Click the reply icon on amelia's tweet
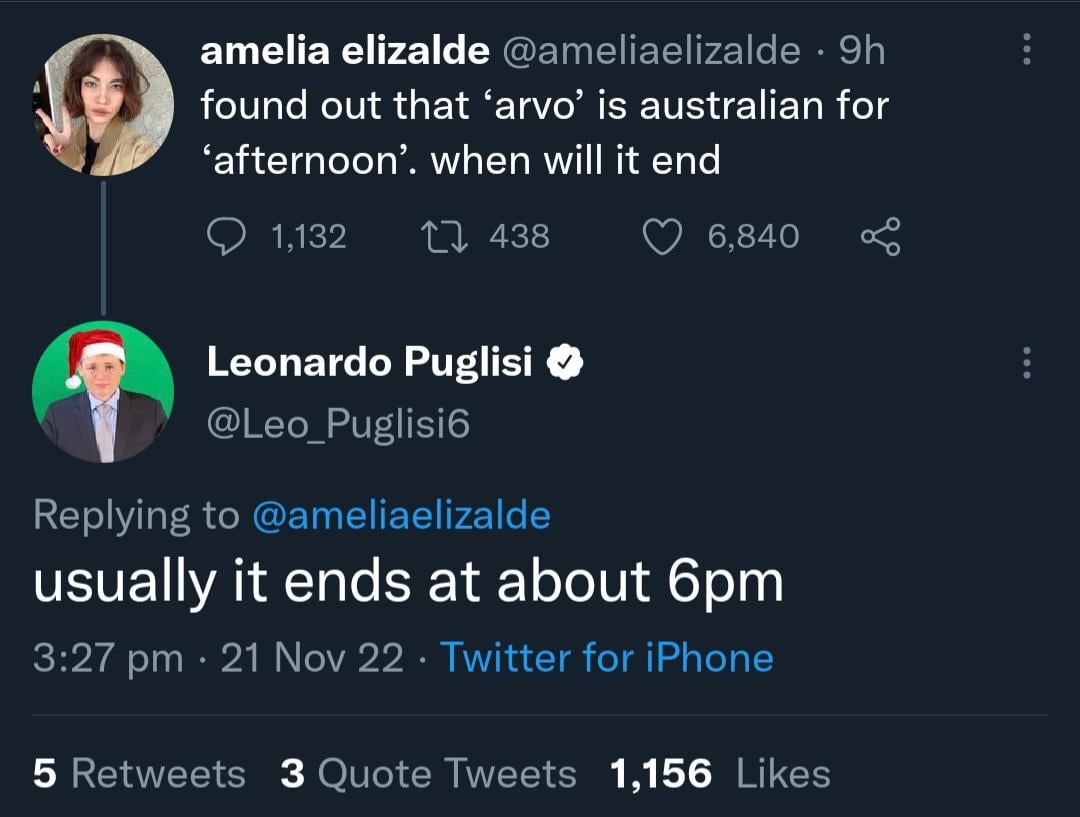Image resolution: width=1080 pixels, height=817 pixels. pos(226,237)
